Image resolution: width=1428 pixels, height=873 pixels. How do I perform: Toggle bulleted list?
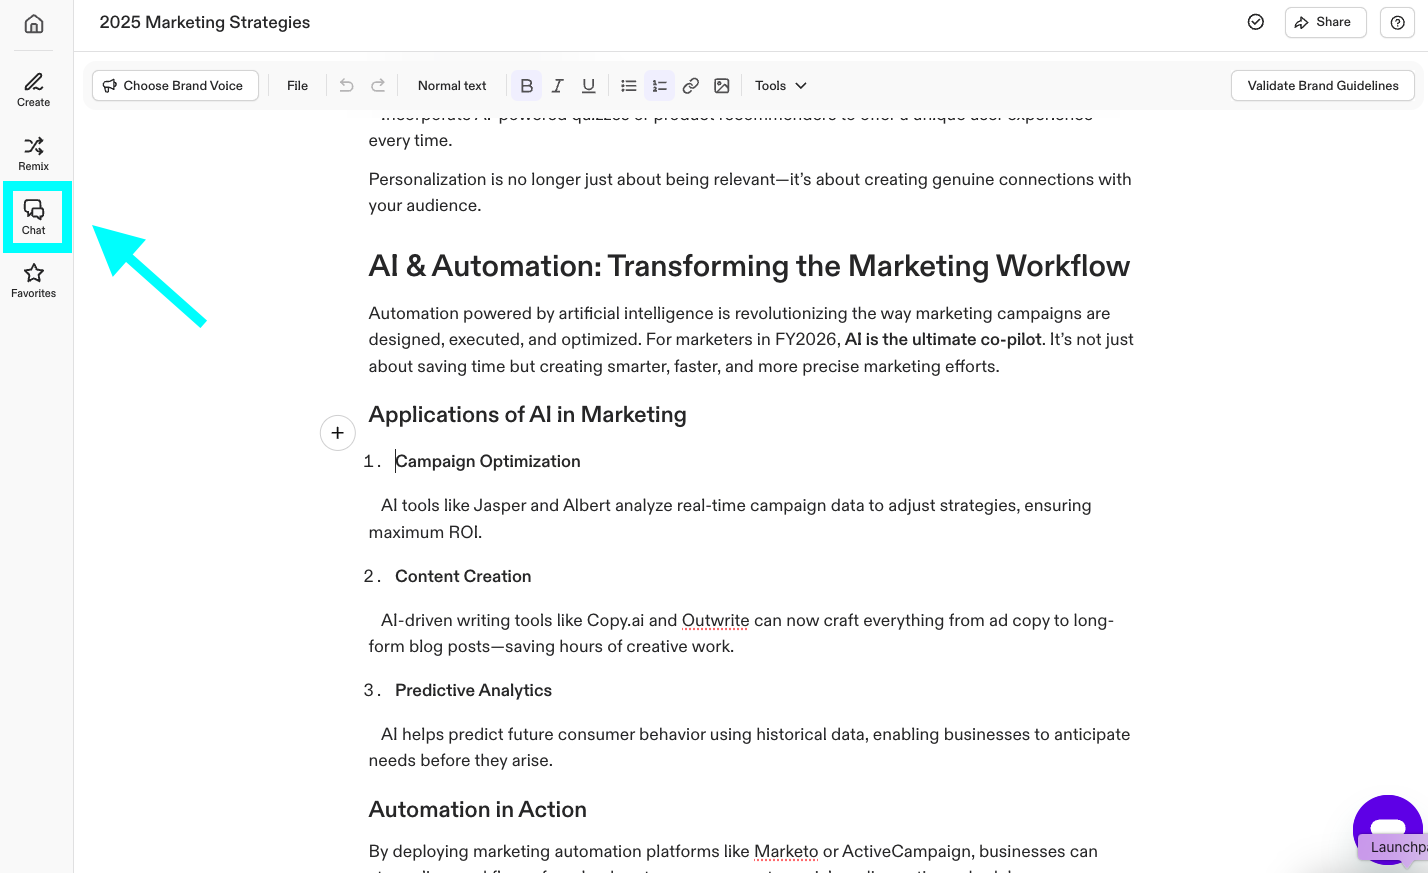coord(629,86)
